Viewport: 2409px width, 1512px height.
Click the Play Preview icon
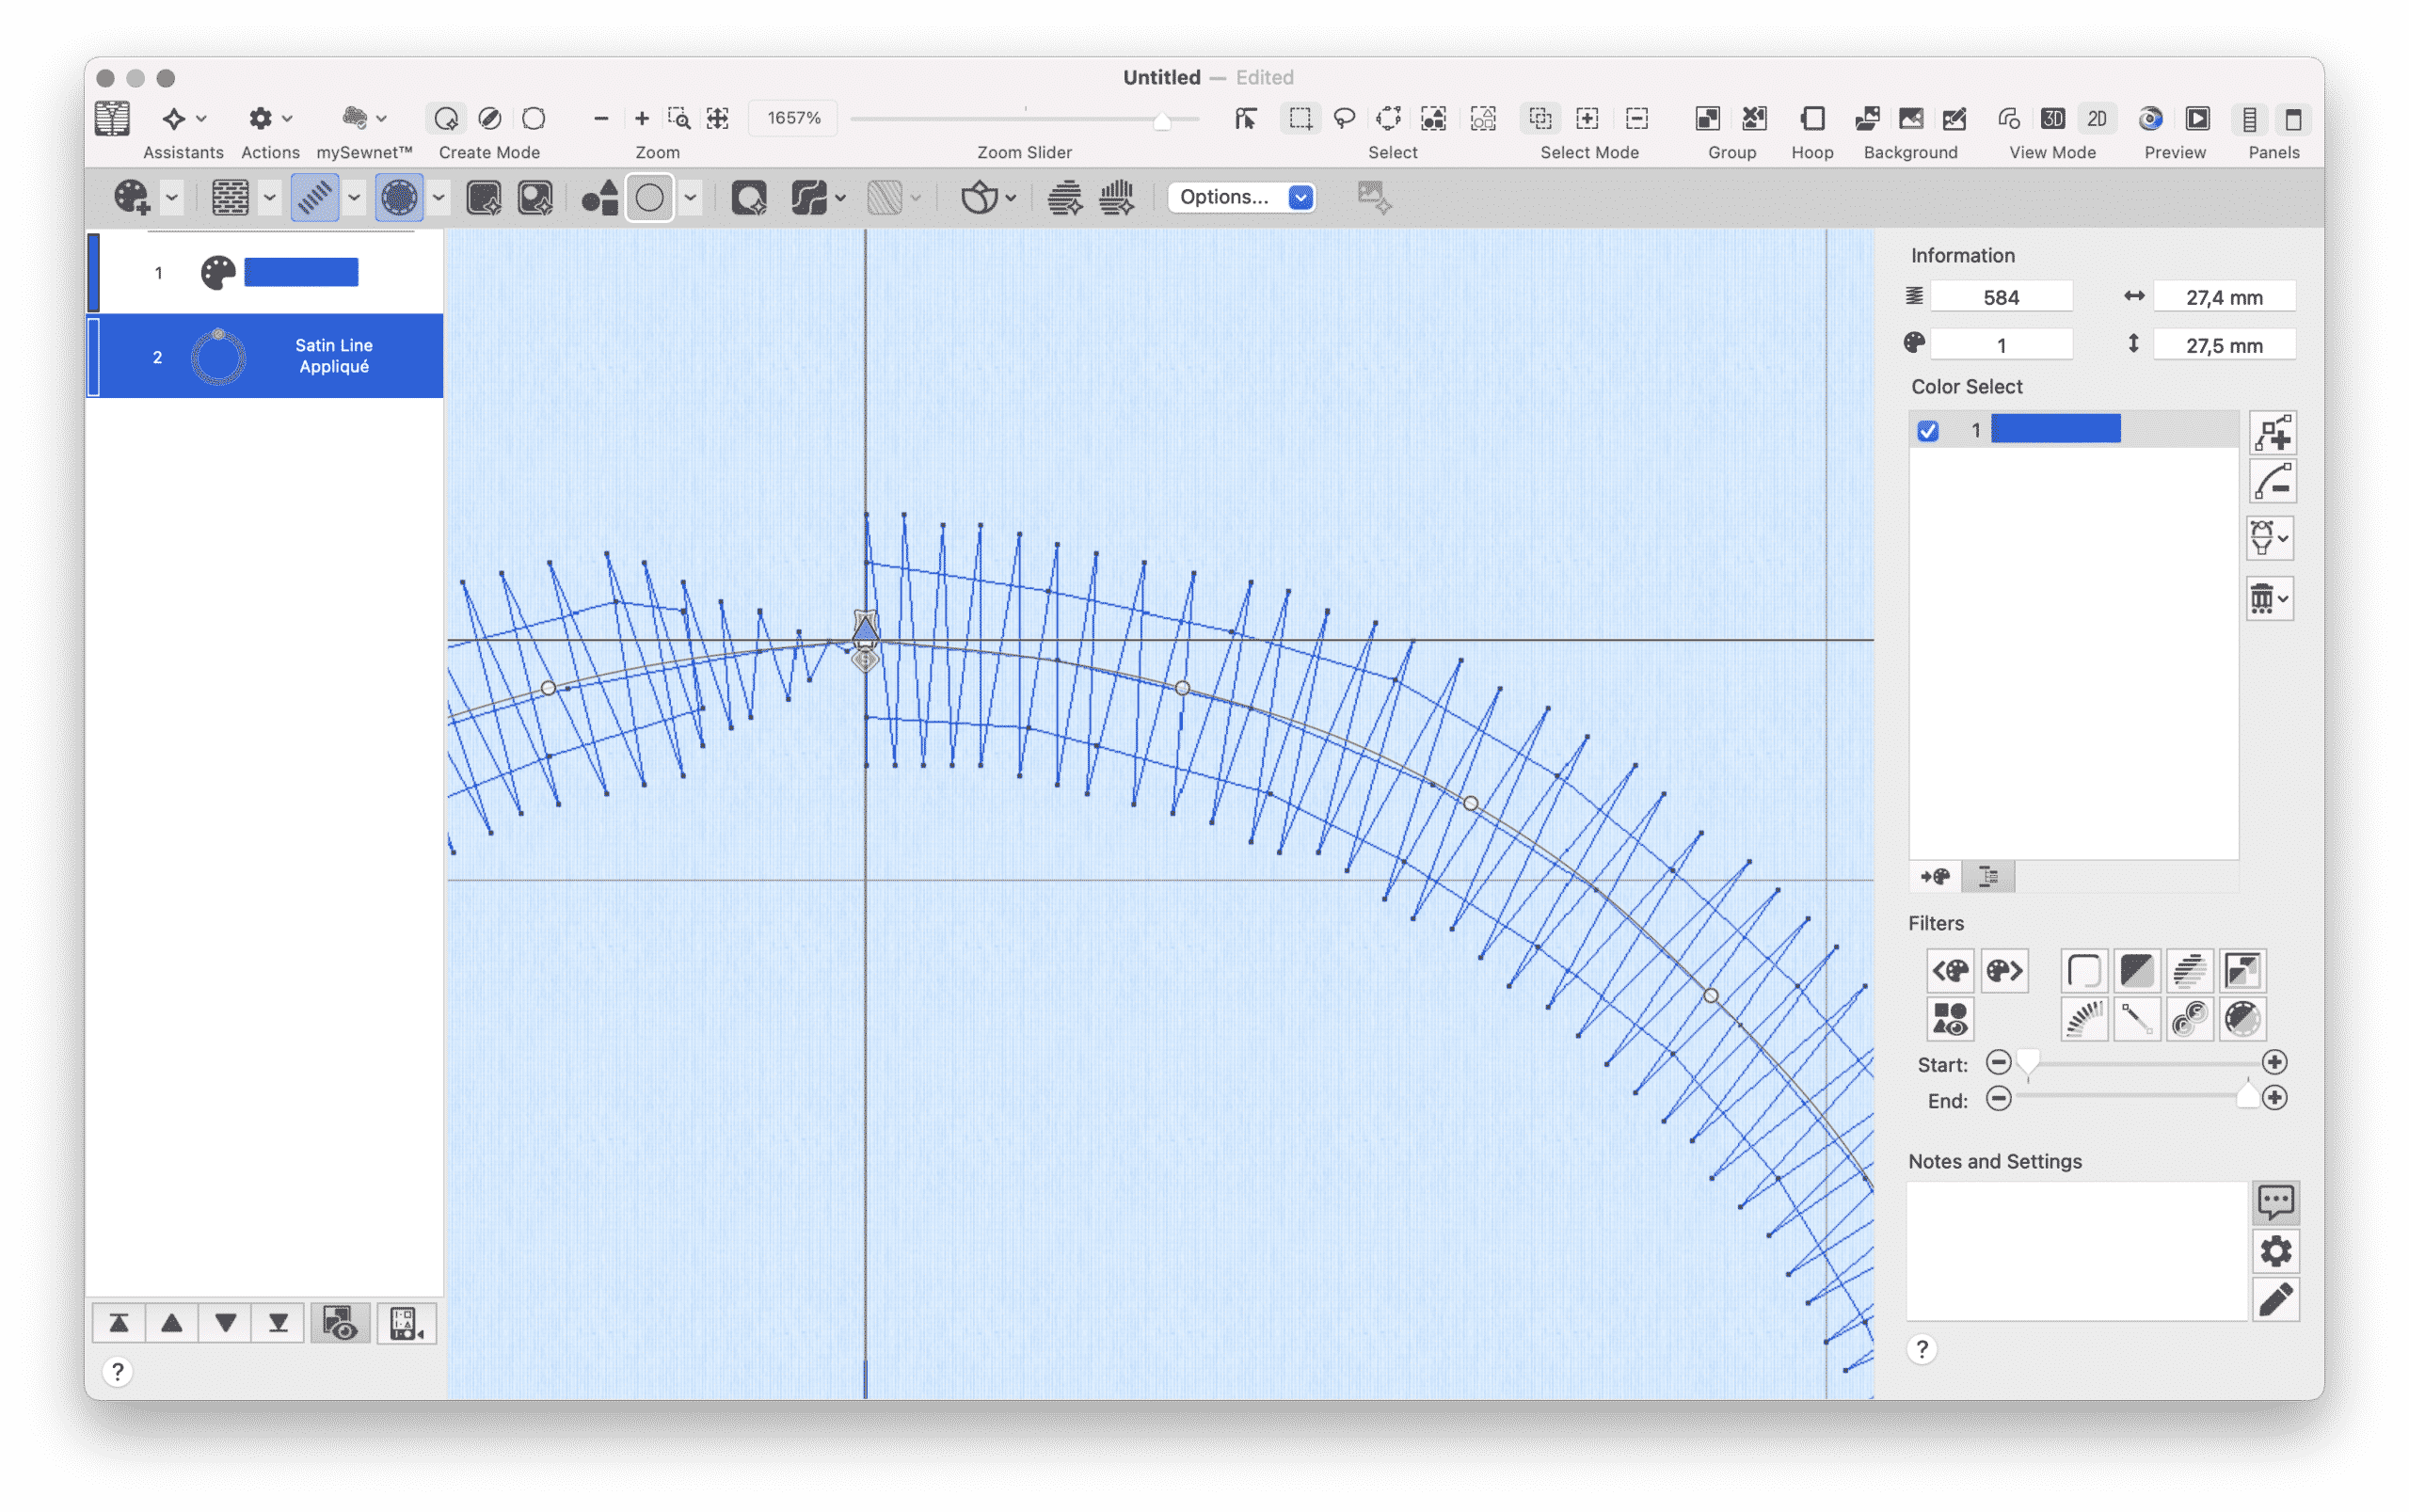coord(2196,119)
